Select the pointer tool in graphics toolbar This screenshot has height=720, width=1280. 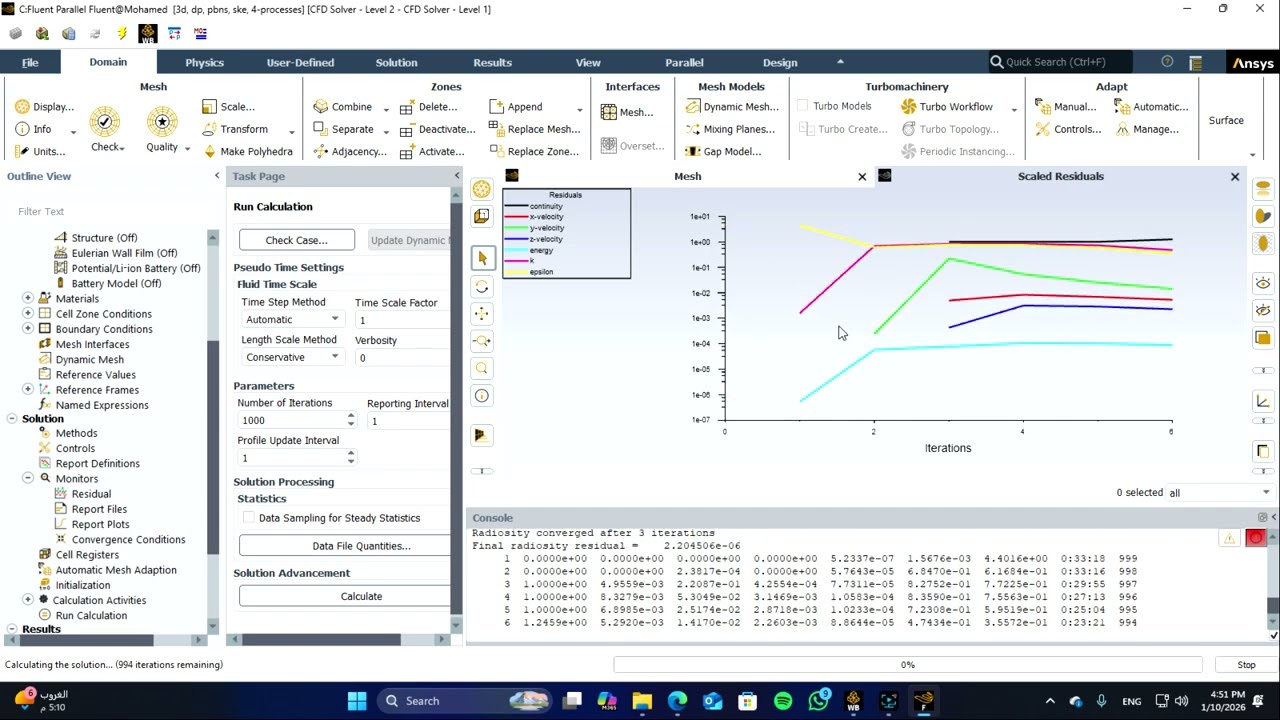coord(482,258)
